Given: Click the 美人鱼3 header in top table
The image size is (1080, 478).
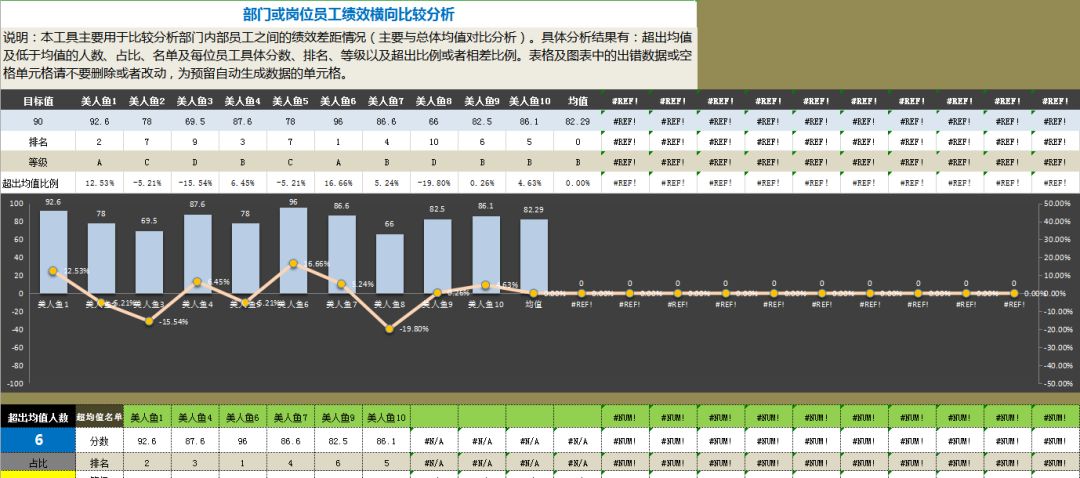Looking at the screenshot, I should tap(195, 101).
